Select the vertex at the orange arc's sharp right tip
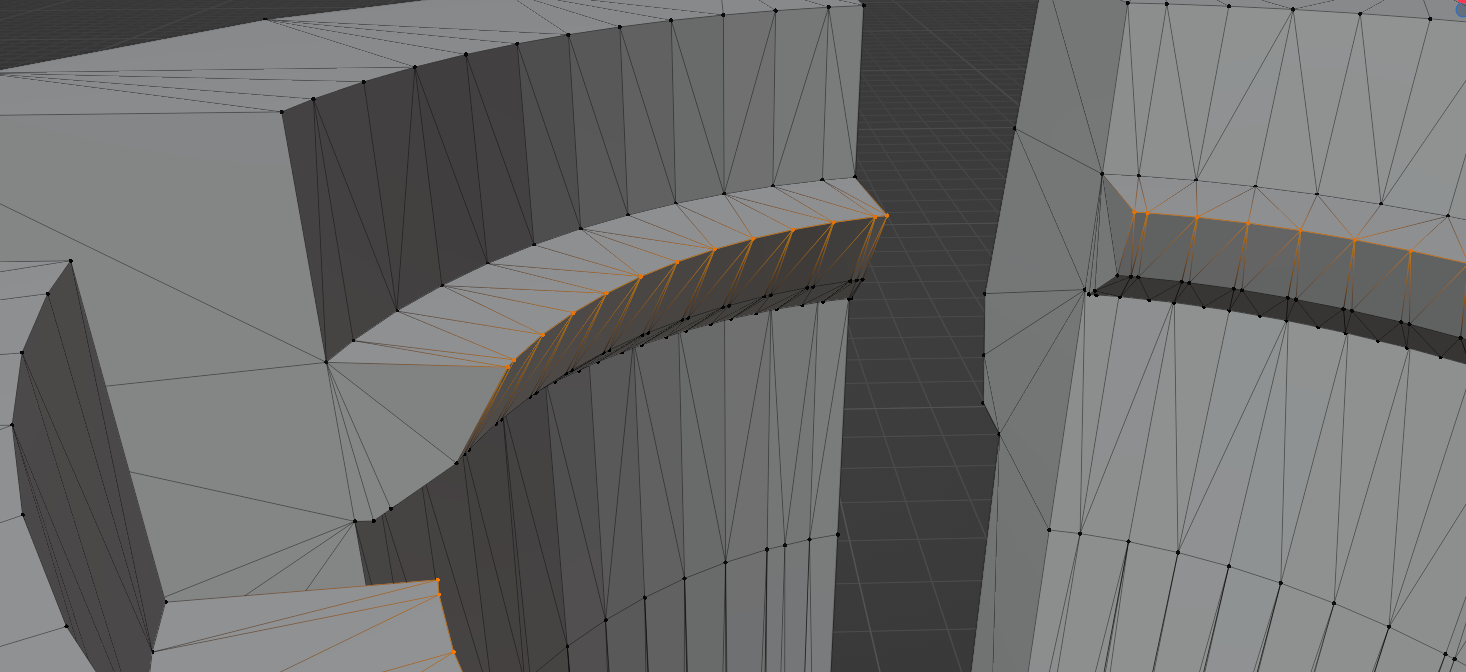The height and width of the screenshot is (672, 1466). tap(886, 215)
